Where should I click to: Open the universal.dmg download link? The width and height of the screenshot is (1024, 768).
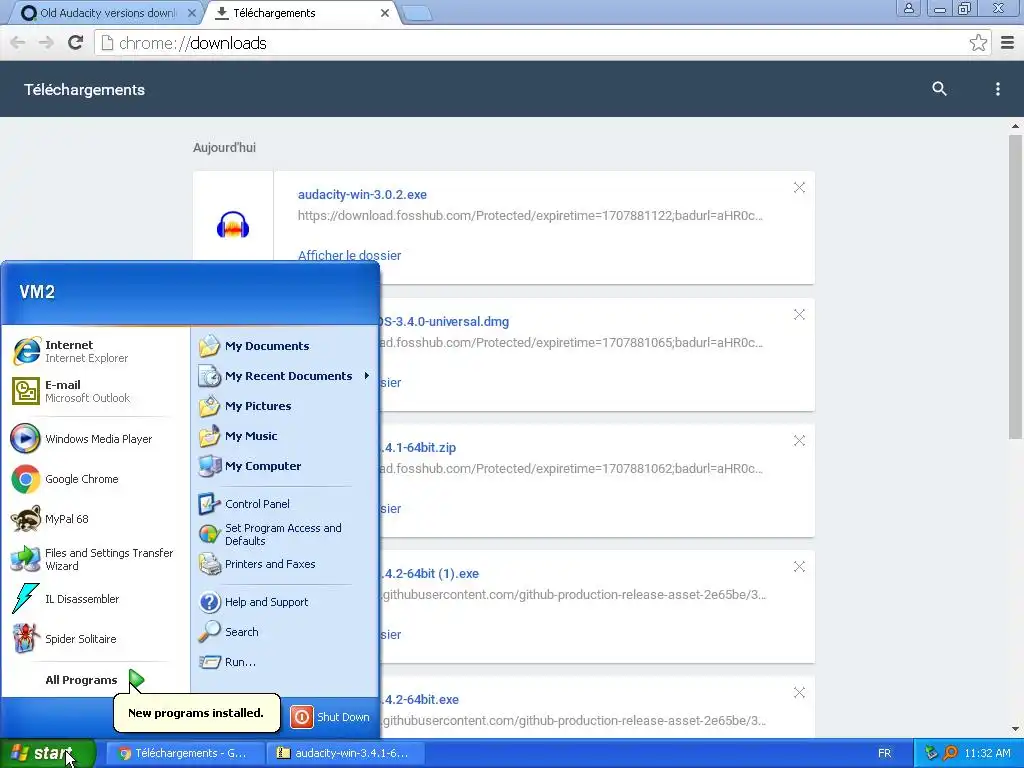pos(445,321)
